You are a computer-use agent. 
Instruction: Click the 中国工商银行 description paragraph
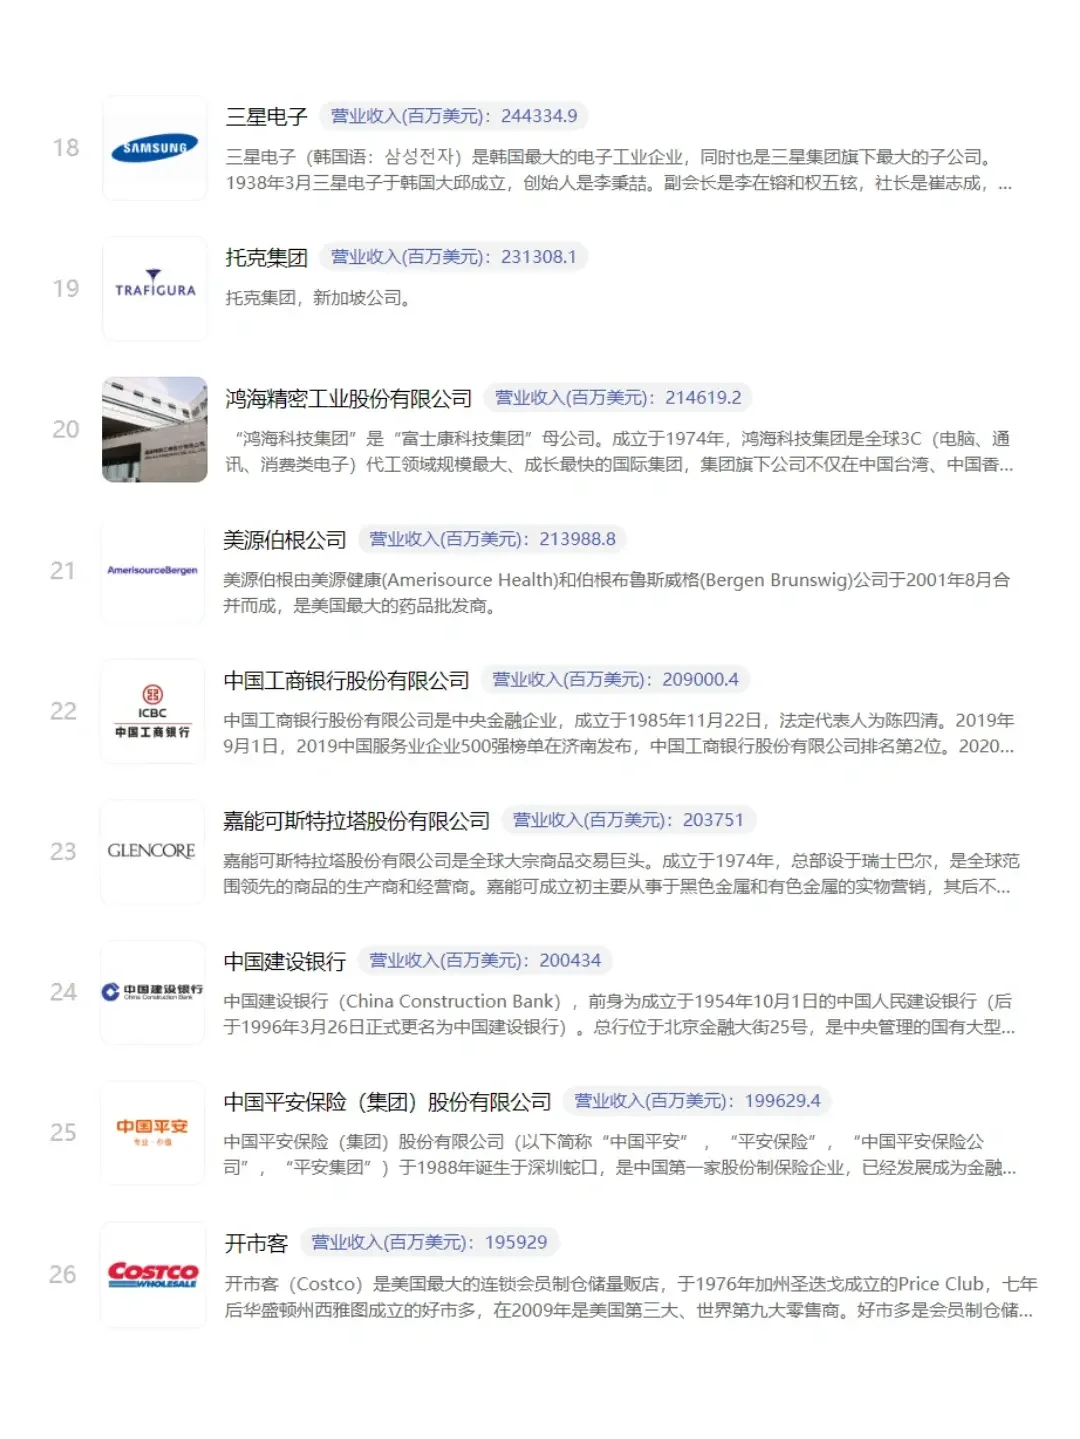point(618,733)
